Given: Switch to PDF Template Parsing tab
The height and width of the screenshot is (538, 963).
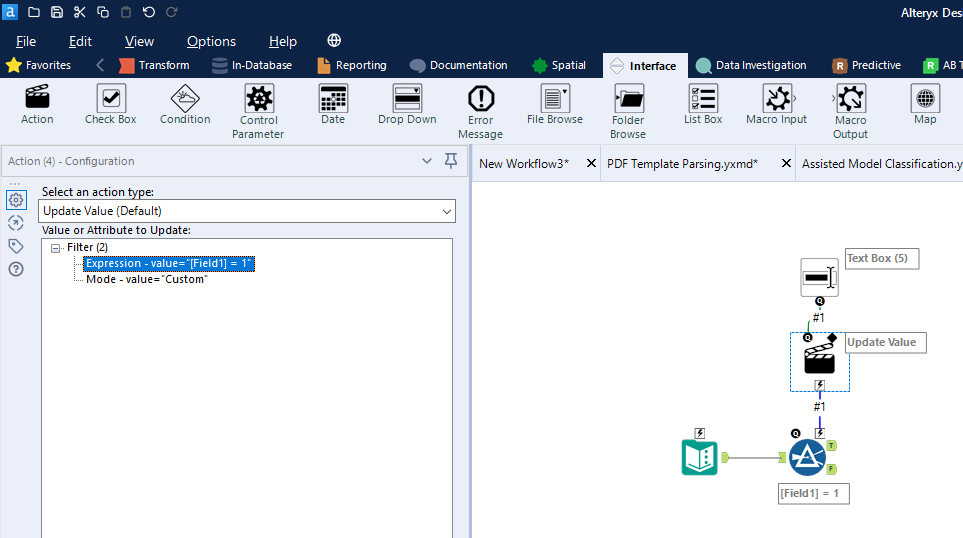Looking at the screenshot, I should point(682,163).
